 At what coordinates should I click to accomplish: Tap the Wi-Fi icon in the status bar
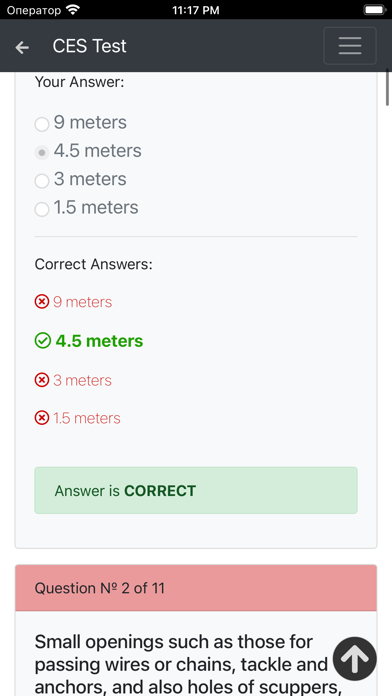pyautogui.click(x=72, y=10)
